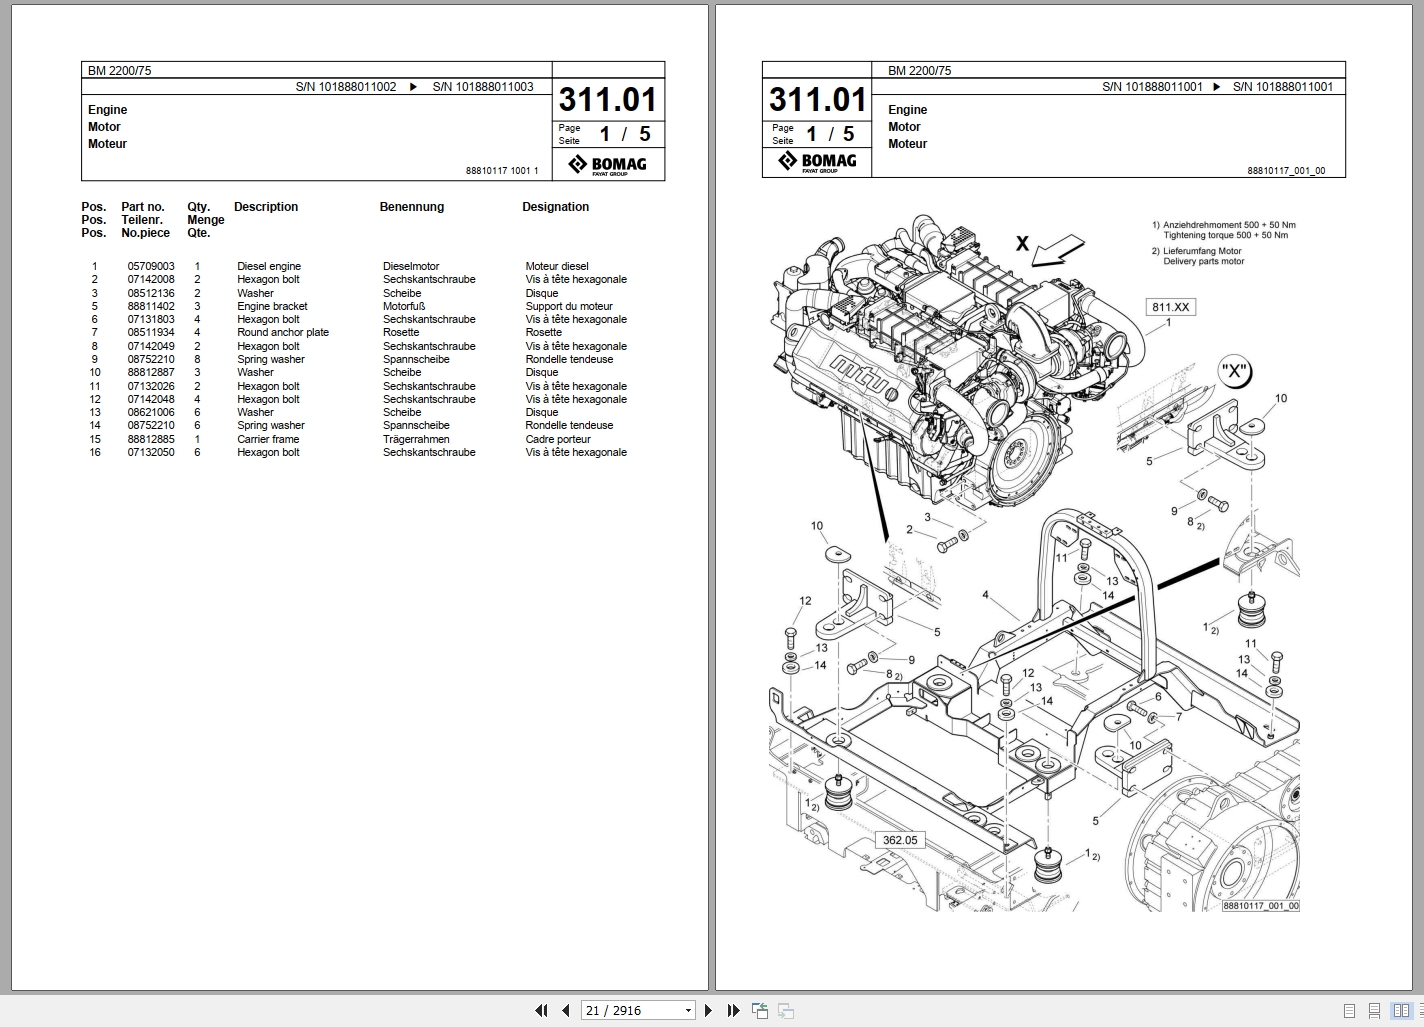Click the BOMAG logo on left page
Viewport: 1424px width, 1027px height.
point(608,165)
